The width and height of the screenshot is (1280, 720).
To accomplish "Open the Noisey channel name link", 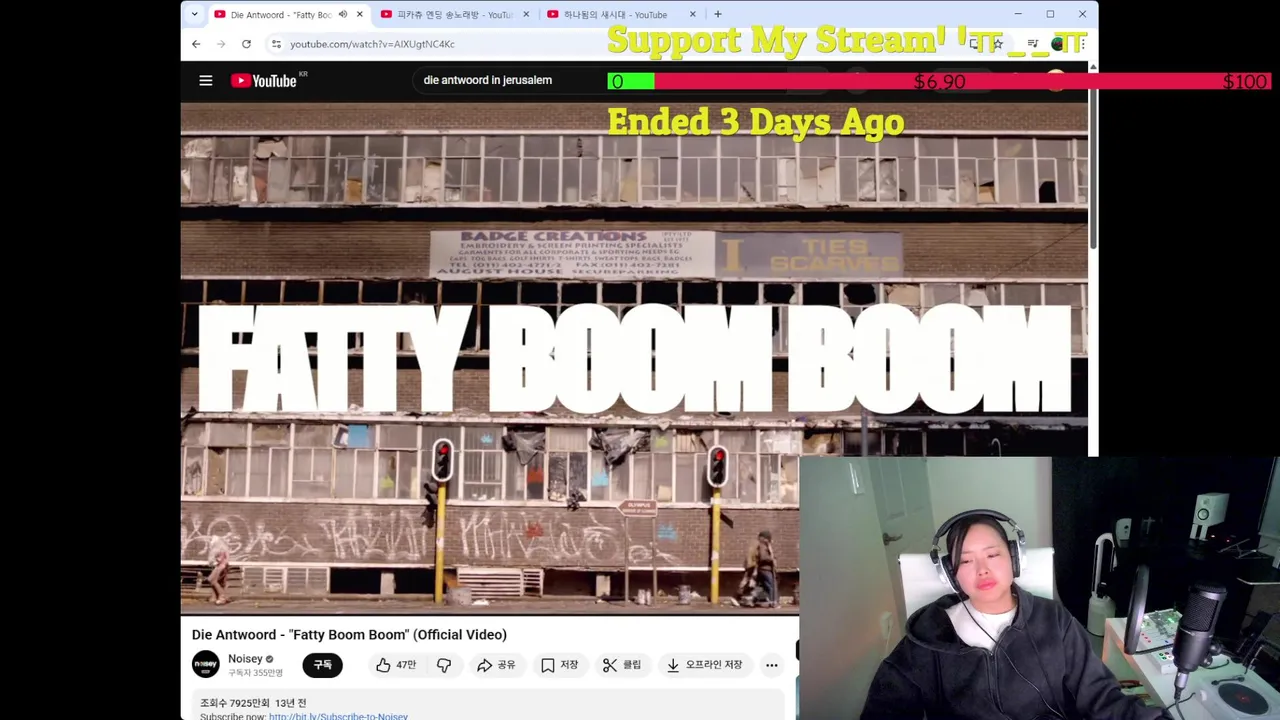I will pos(245,659).
